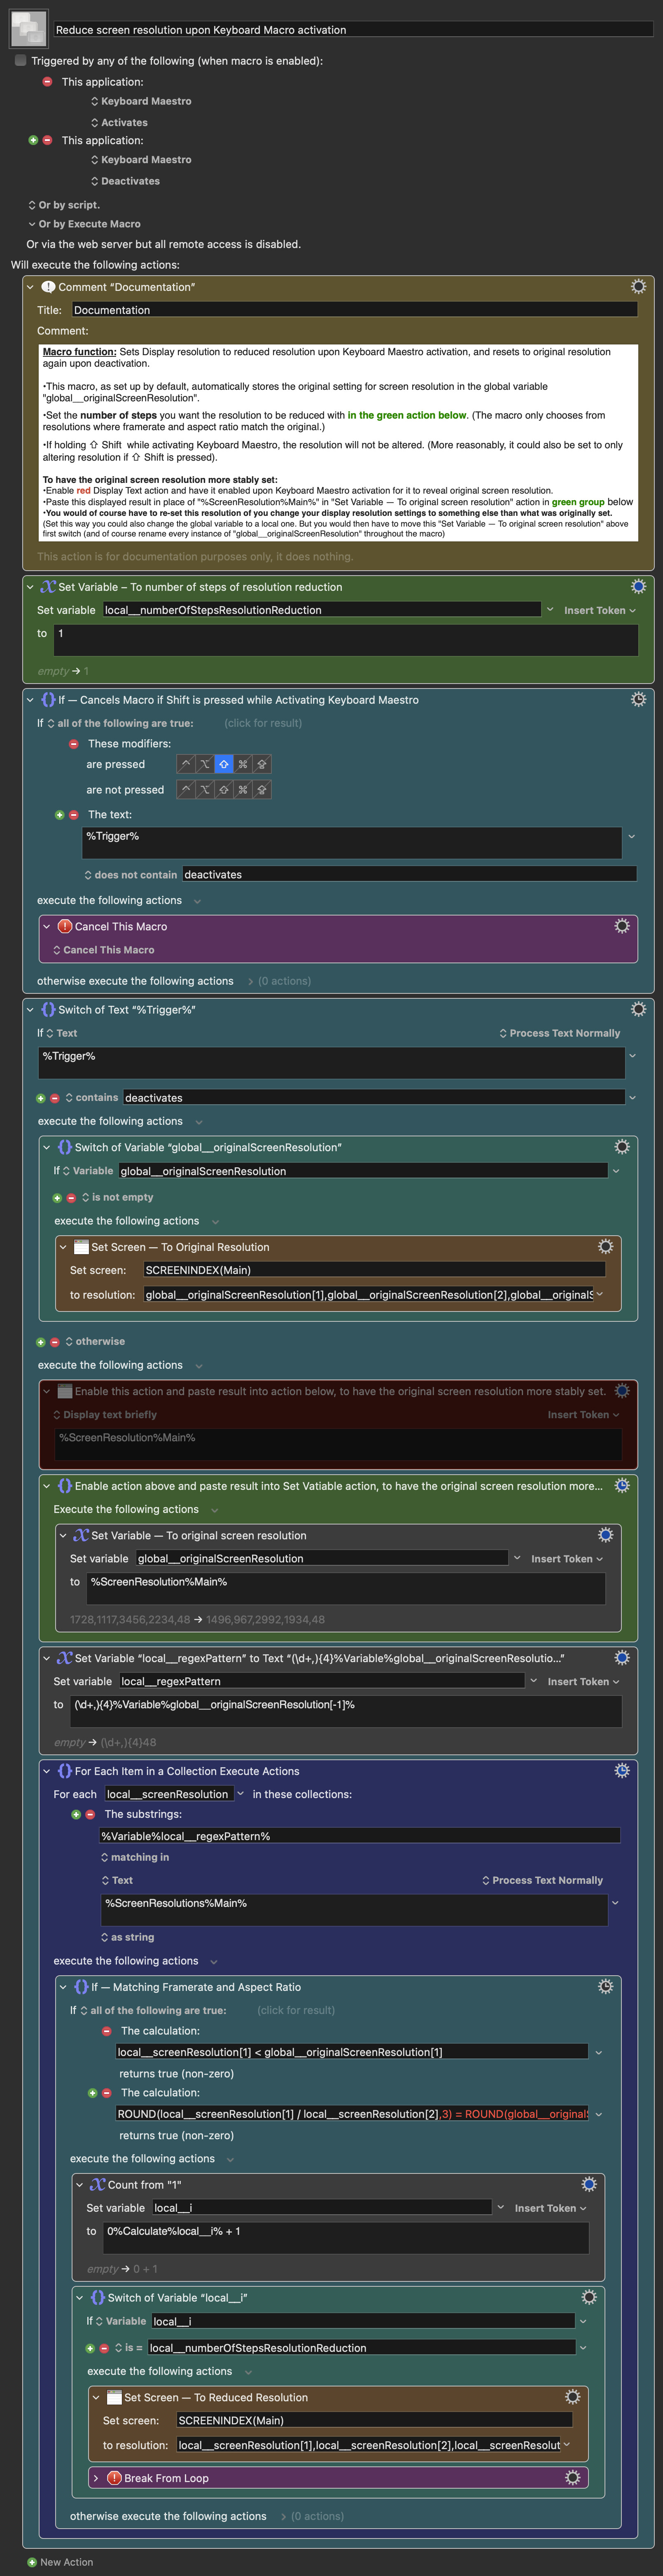Toggle Command modifier in "are pressed" row
The width and height of the screenshot is (663, 2576).
point(243,764)
